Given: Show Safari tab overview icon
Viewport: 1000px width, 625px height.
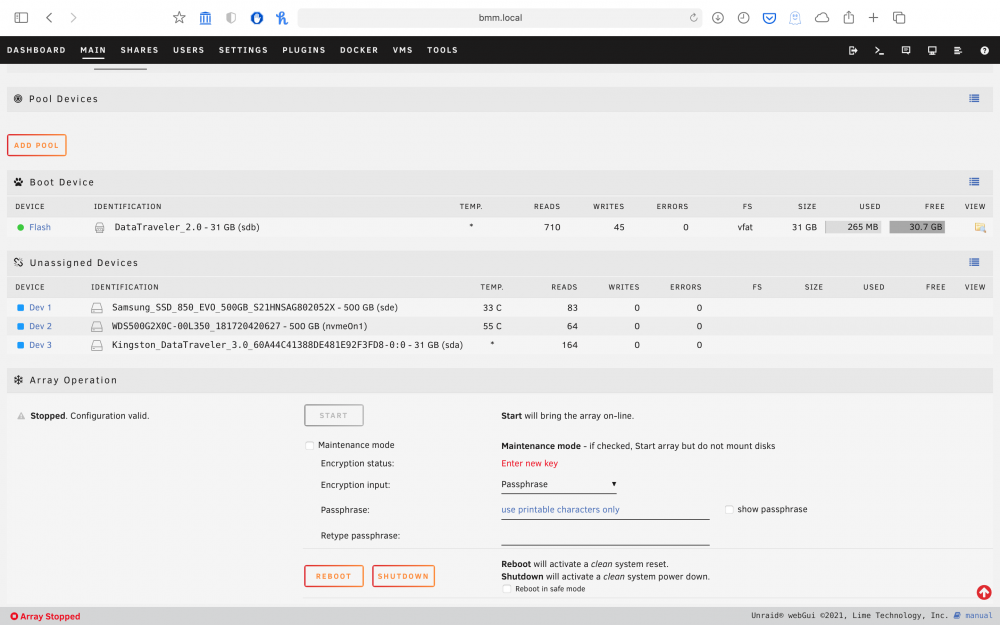Looking at the screenshot, I should pyautogui.click(x=899, y=18).
